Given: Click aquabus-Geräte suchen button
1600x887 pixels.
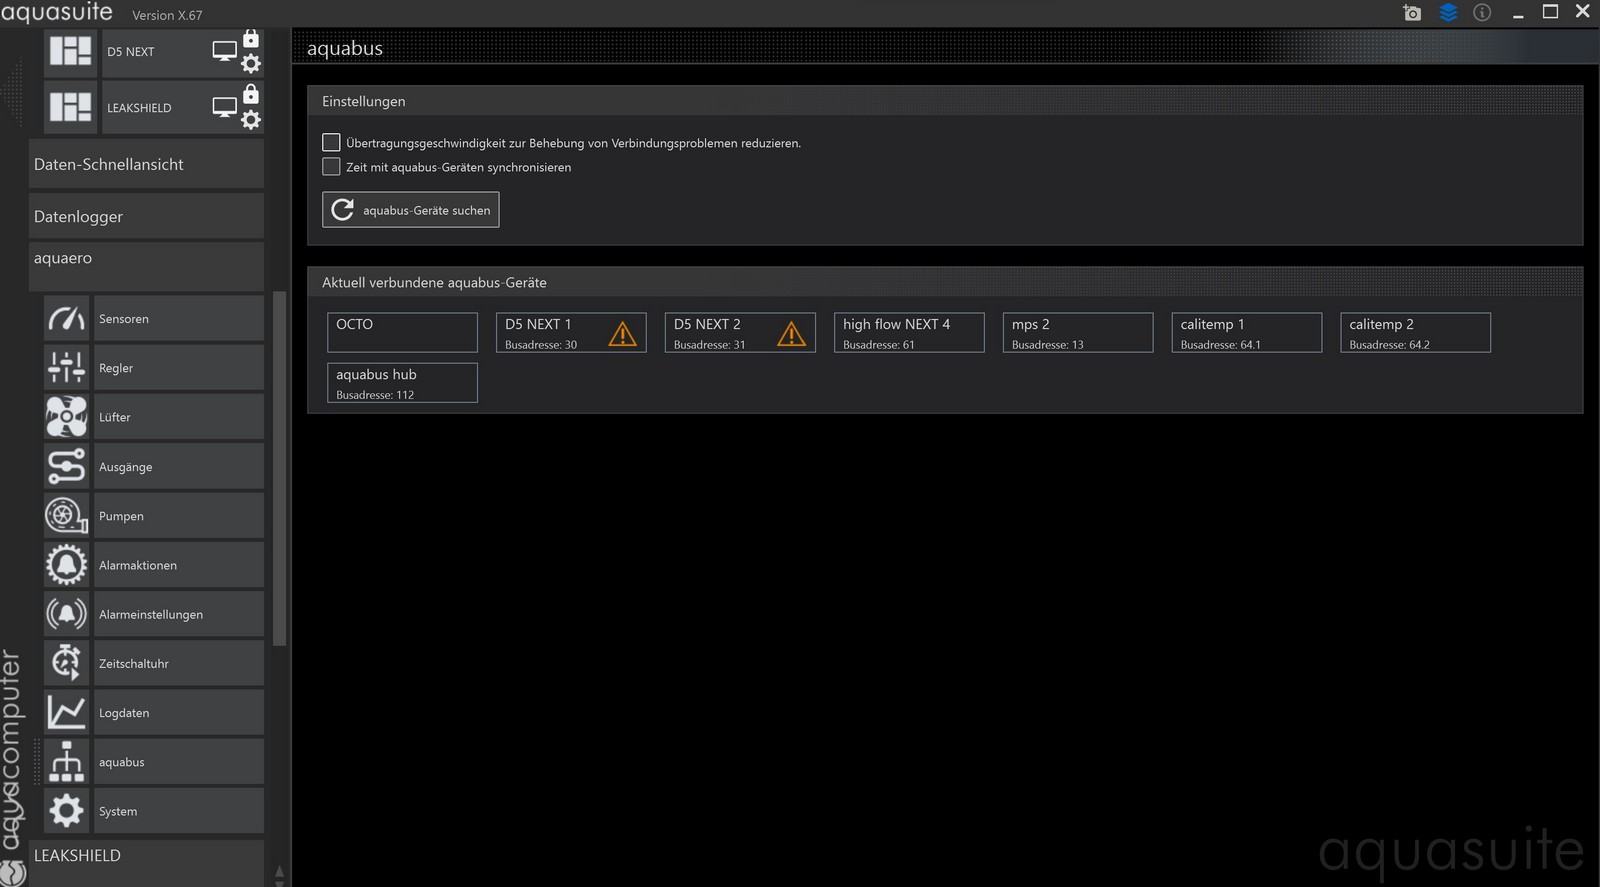Looking at the screenshot, I should click(410, 210).
